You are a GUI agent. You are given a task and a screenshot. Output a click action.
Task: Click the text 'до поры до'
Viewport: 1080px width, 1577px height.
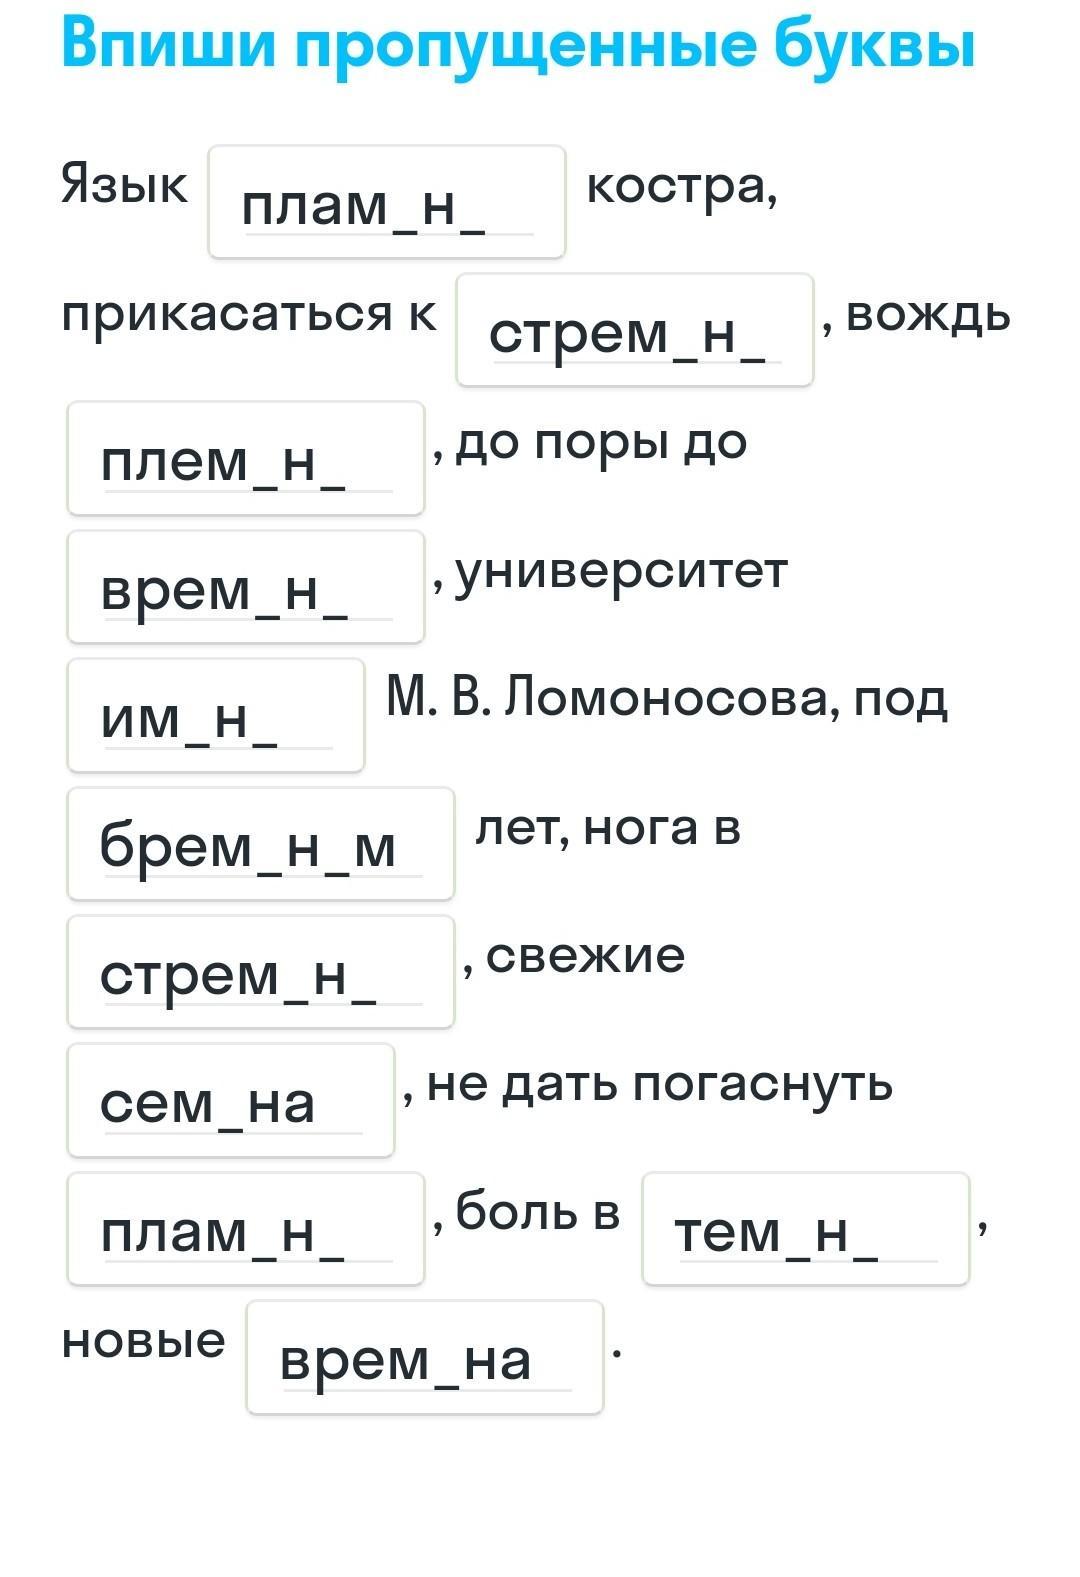(x=601, y=442)
